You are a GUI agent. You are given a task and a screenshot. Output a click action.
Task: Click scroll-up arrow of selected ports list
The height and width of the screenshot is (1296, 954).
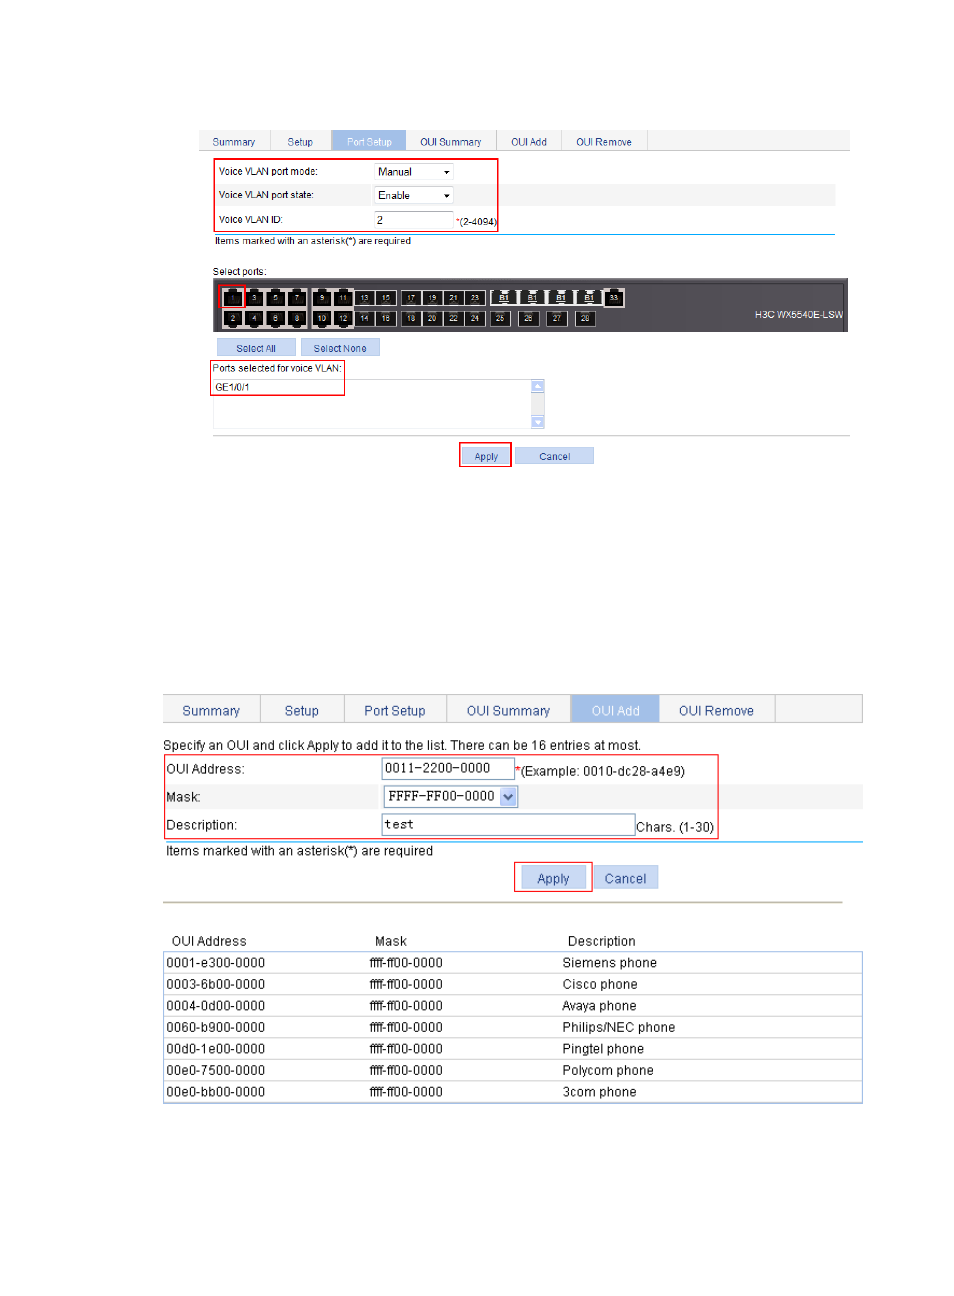[538, 386]
